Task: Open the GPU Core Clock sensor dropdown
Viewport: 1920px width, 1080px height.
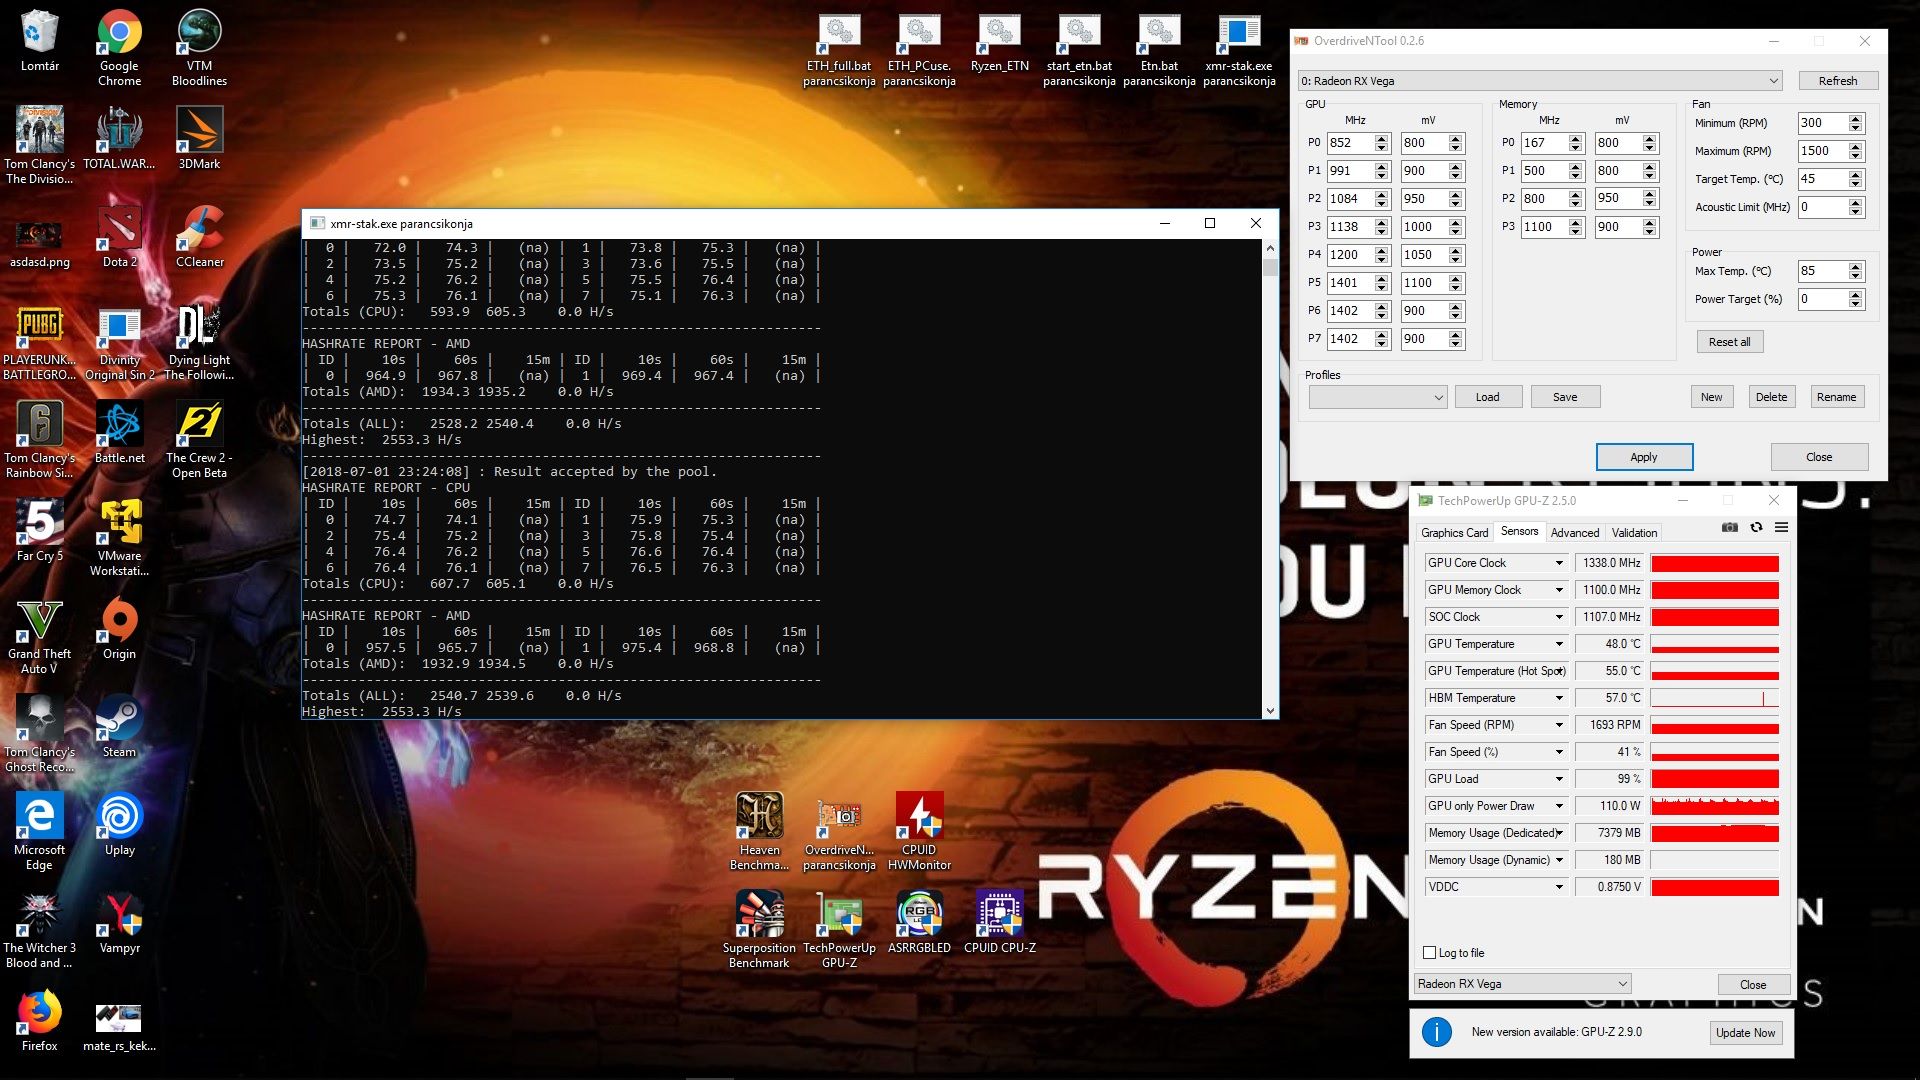Action: pos(1559,563)
